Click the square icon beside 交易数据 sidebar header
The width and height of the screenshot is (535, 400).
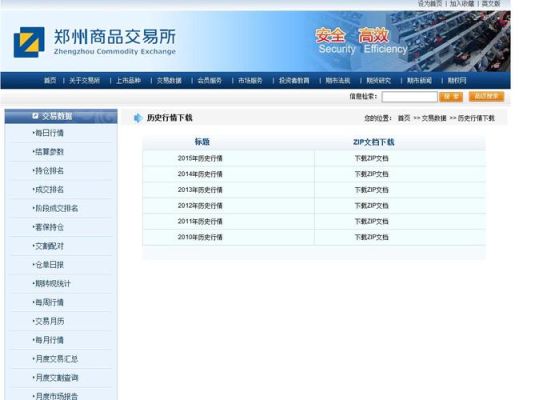tap(35, 116)
